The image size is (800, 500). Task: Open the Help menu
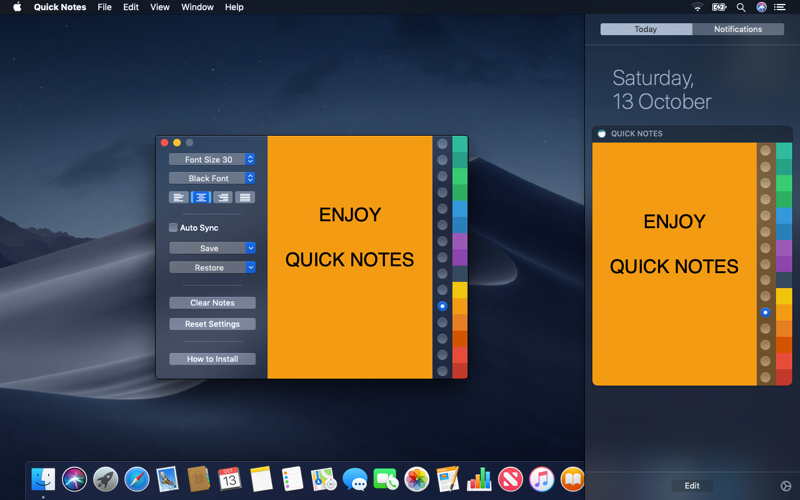point(234,7)
